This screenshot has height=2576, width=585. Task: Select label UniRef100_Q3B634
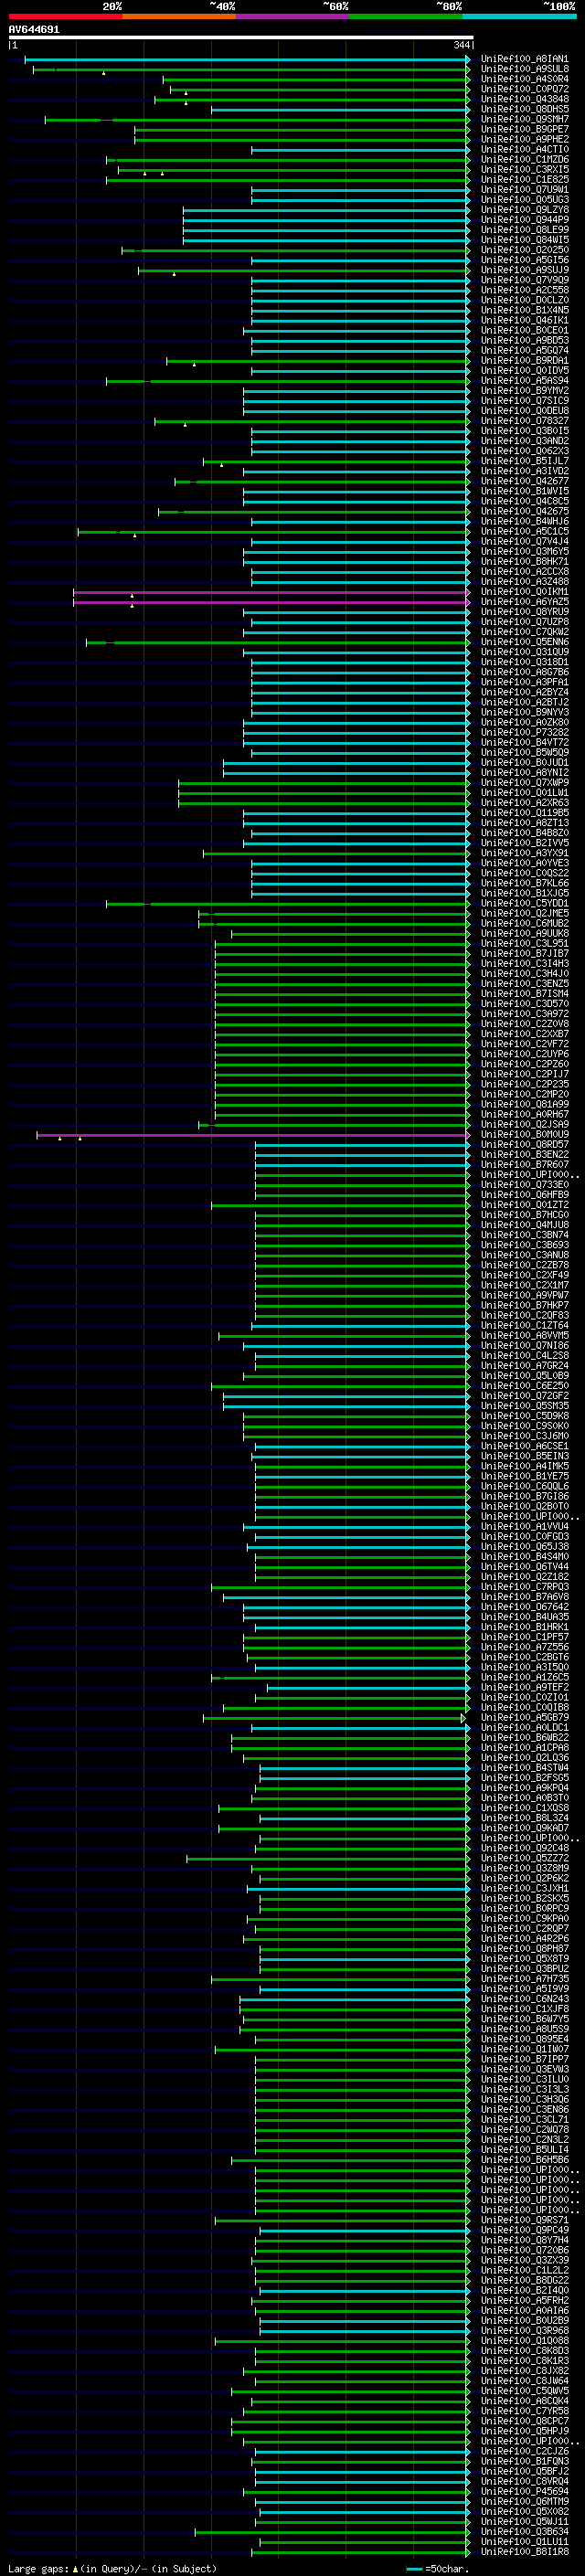(x=524, y=2532)
